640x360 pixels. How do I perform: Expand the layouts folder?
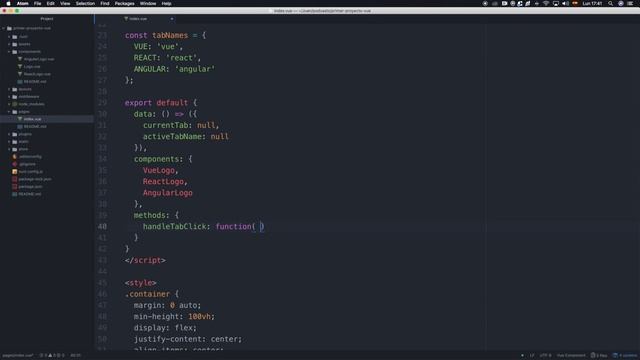(x=9, y=89)
